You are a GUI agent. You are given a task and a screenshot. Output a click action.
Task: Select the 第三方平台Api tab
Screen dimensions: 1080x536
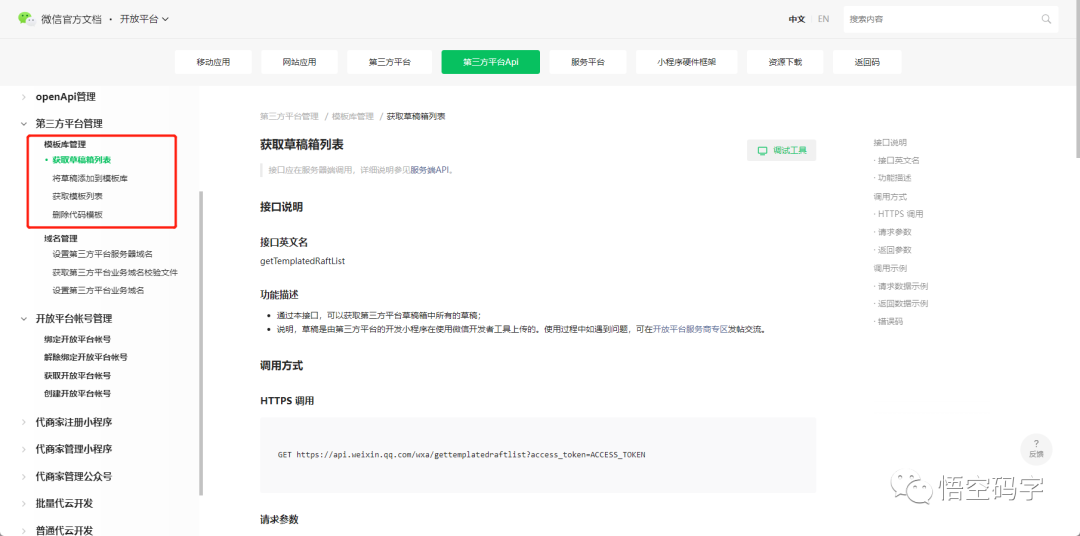(x=490, y=62)
